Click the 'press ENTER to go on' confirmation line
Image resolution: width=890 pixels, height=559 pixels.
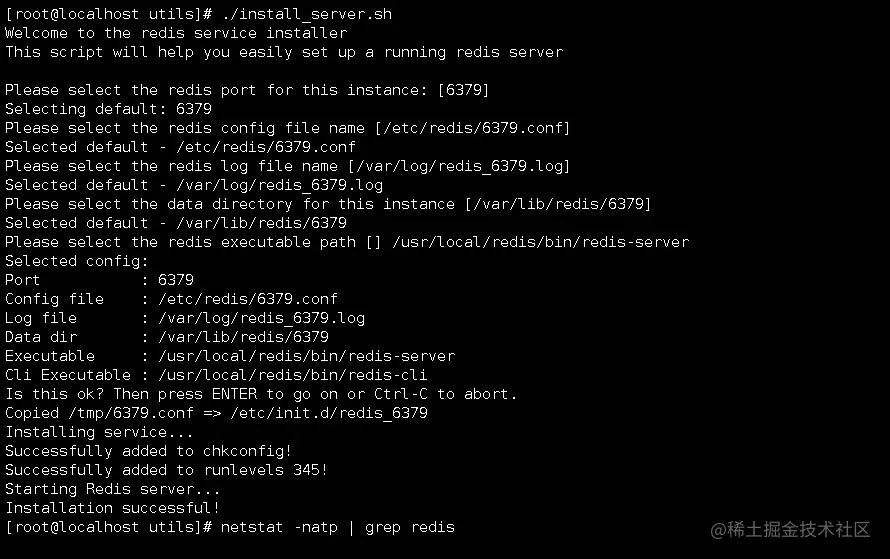261,394
